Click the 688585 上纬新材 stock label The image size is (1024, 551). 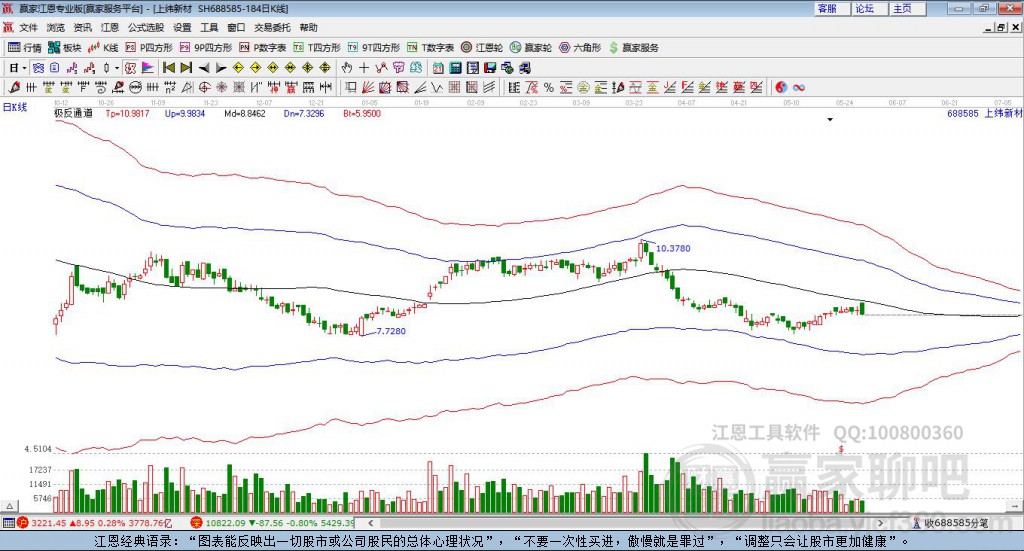[984, 114]
